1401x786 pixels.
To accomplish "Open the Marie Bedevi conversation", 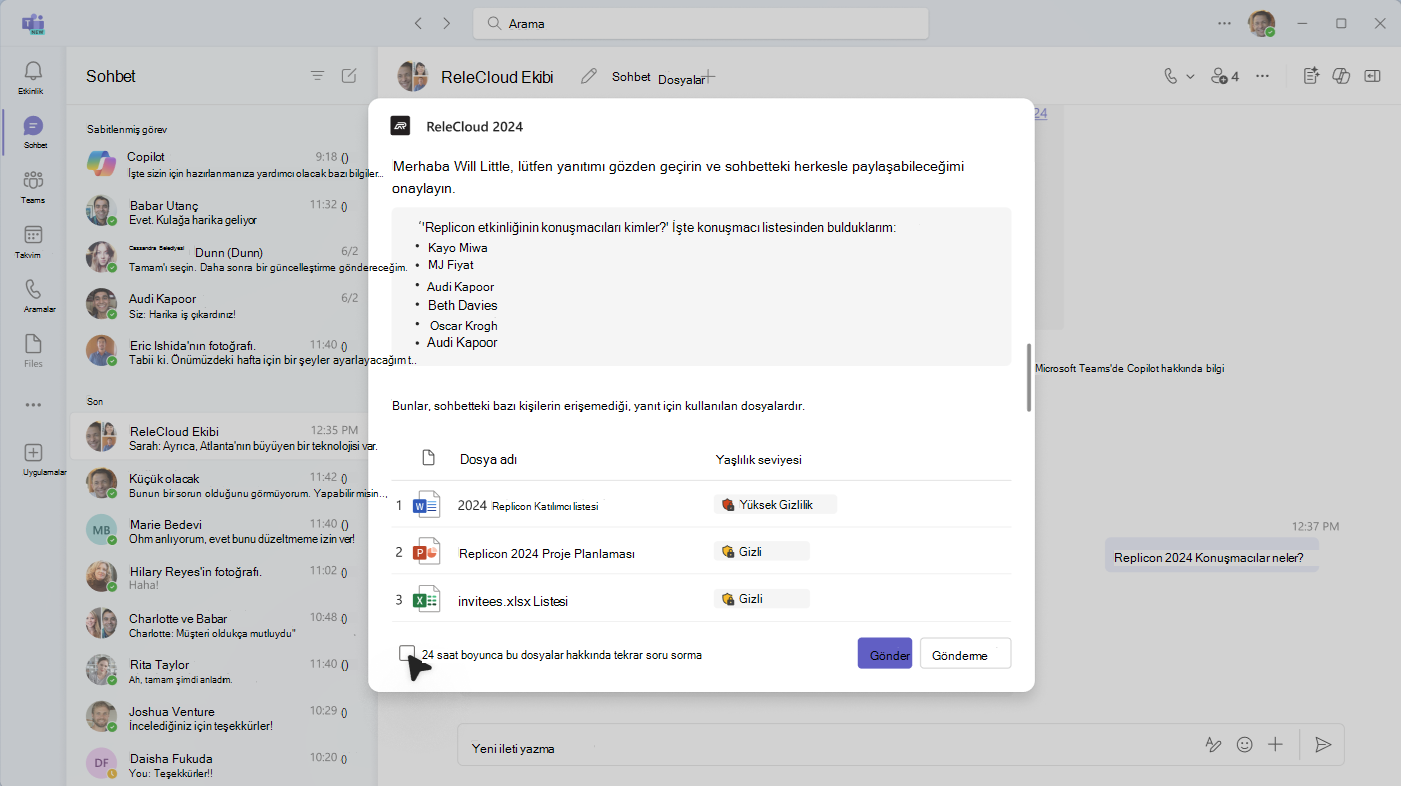I will [x=222, y=531].
